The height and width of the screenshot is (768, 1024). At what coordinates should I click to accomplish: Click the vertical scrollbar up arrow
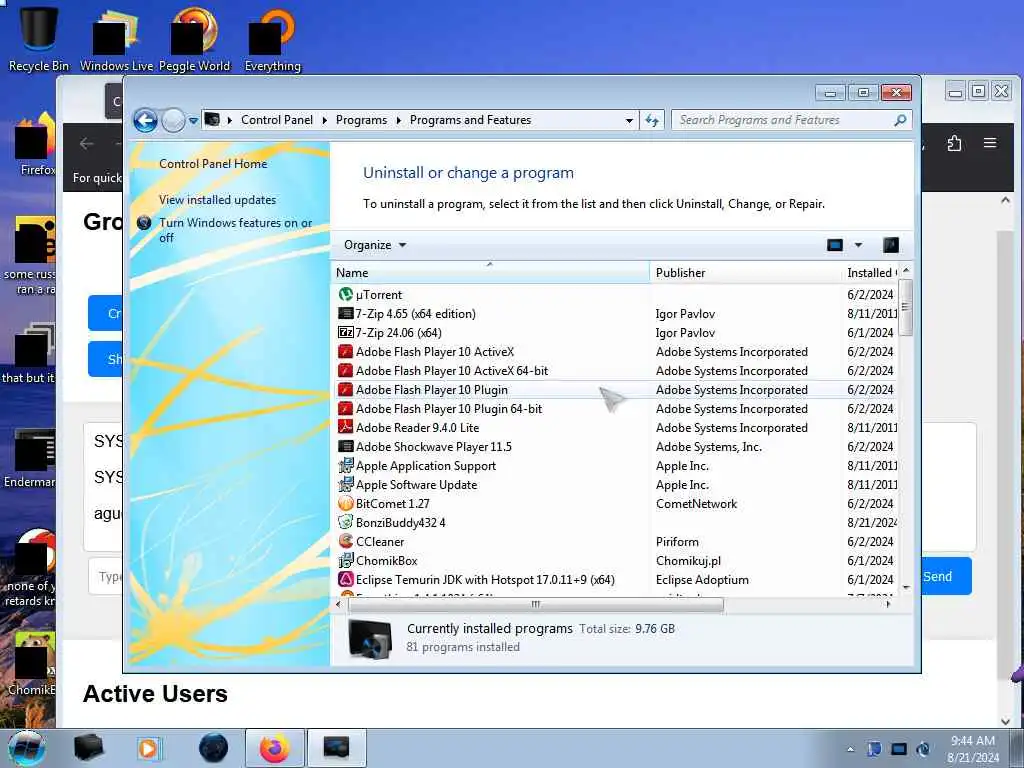pyautogui.click(x=906, y=270)
